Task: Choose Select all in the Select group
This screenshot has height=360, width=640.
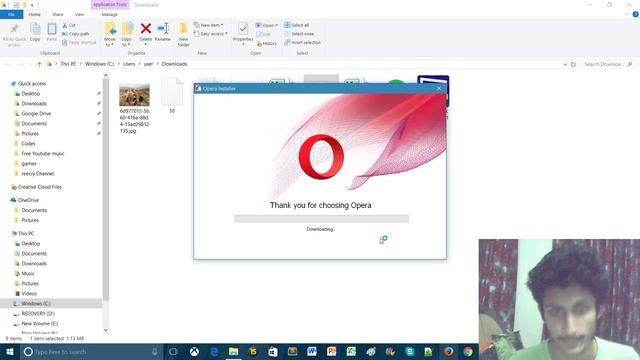Action: (x=297, y=25)
